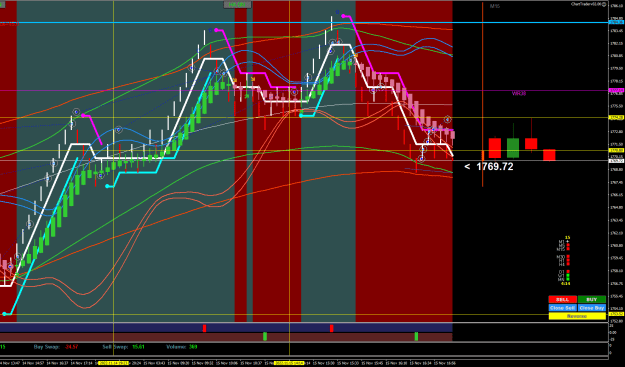Click the Close Buy button
The height and width of the screenshot is (367, 625).
click(x=592, y=308)
